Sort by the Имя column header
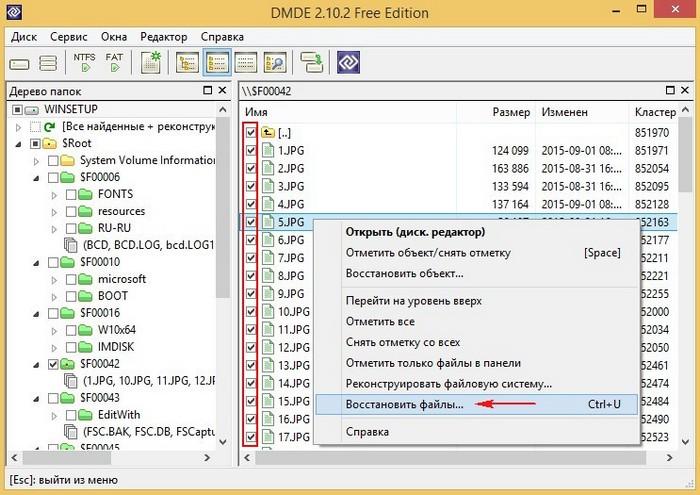 coord(349,112)
